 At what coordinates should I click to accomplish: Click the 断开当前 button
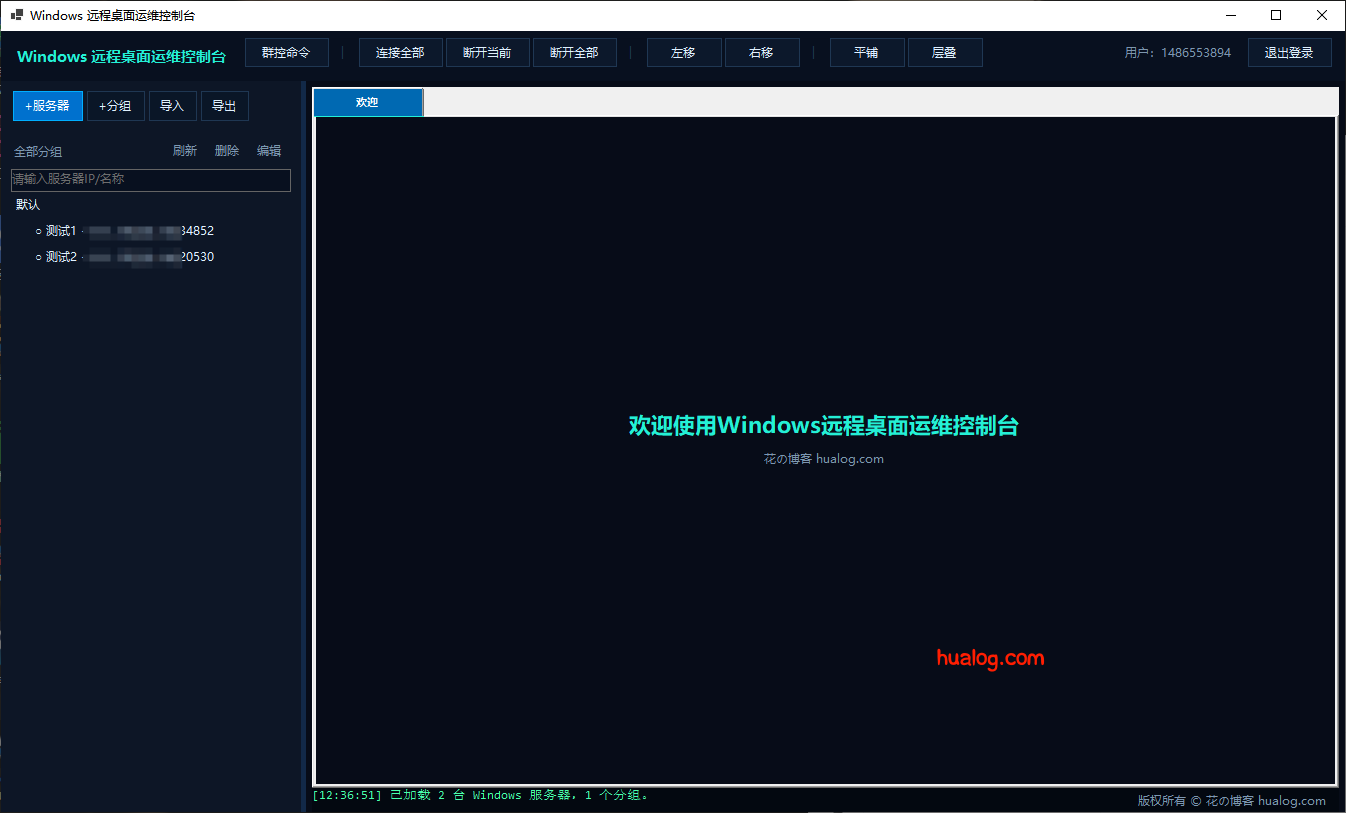pyautogui.click(x=487, y=53)
